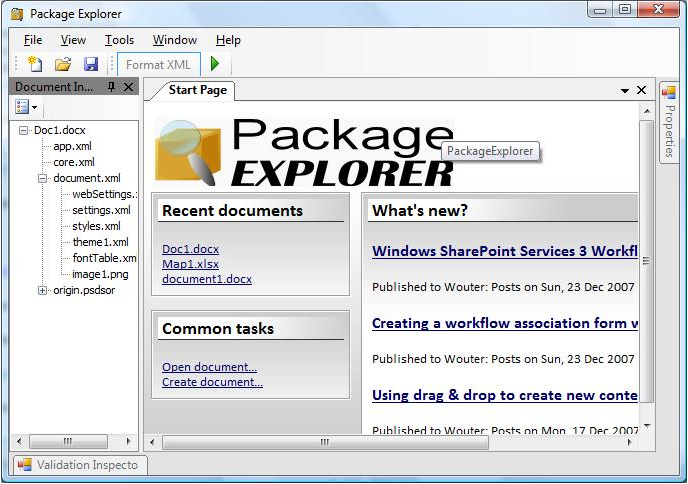
Task: Select theme1.xml in the tree
Action: tap(100, 242)
